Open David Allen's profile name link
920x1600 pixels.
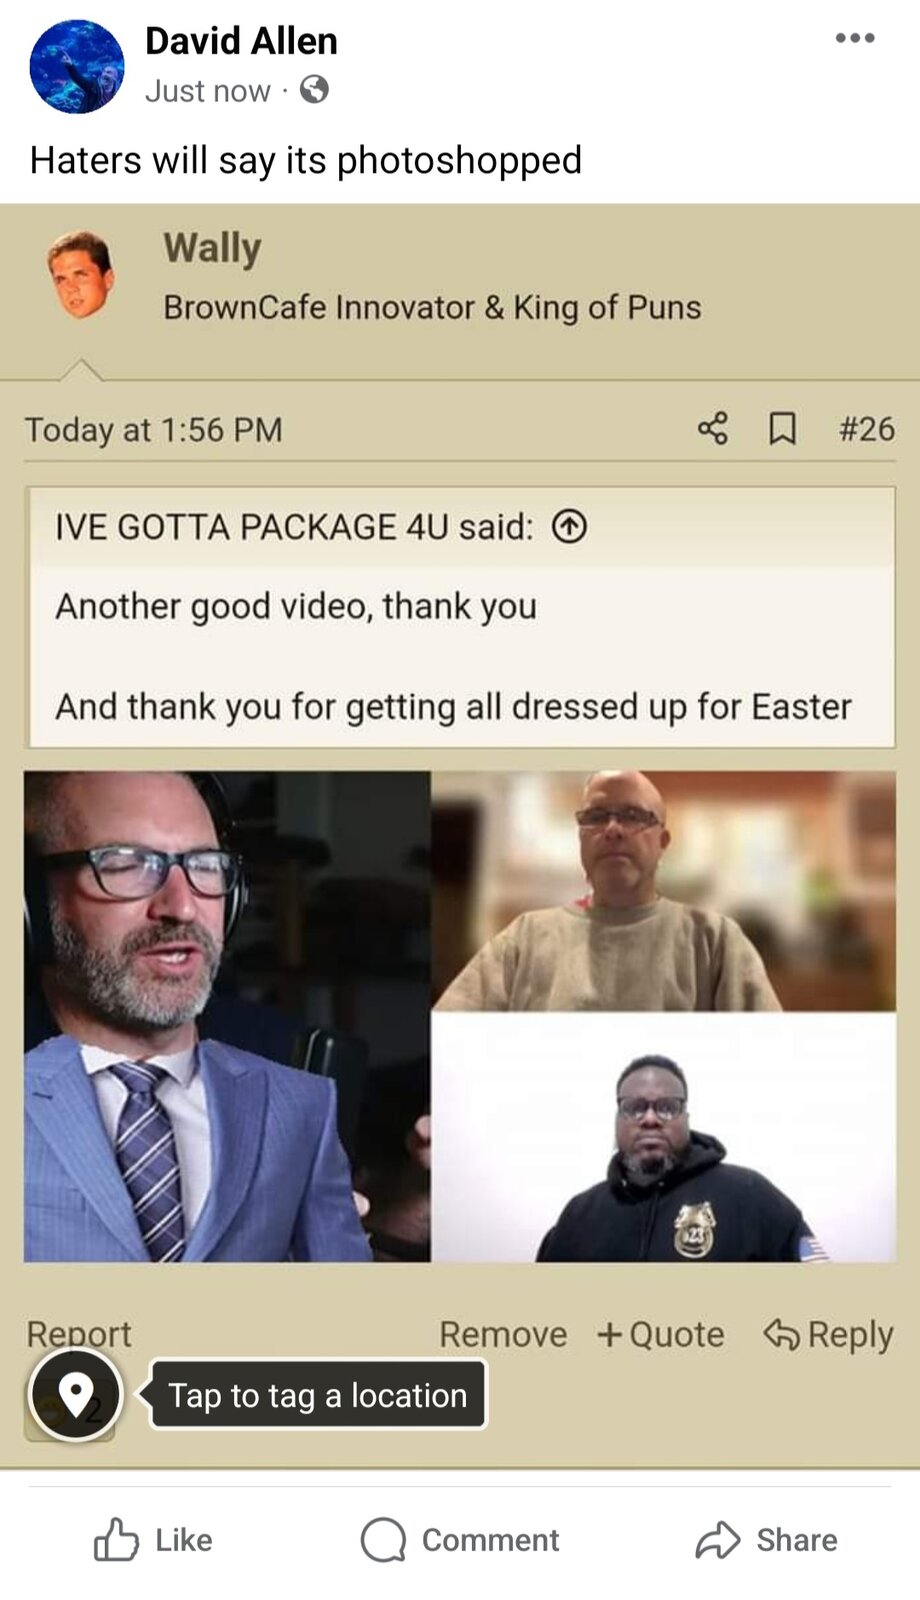(x=241, y=41)
